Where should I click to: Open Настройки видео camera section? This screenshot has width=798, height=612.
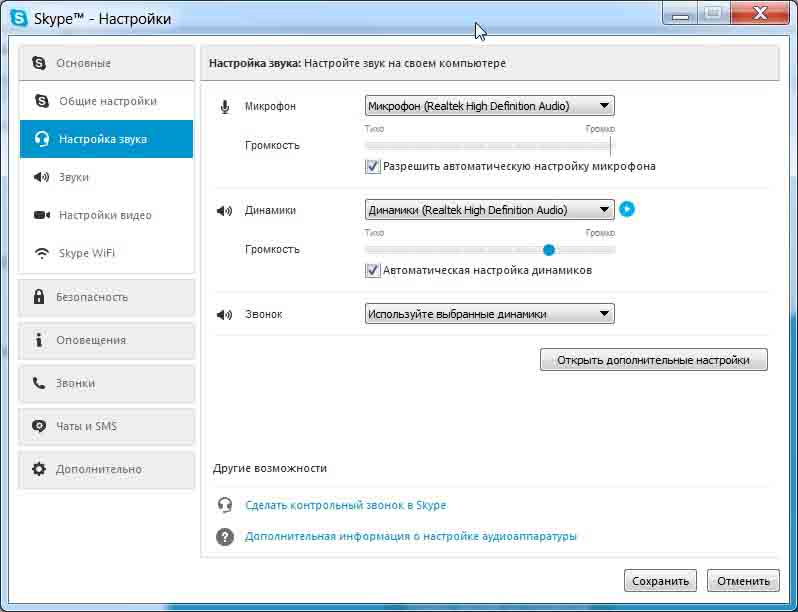coord(106,215)
